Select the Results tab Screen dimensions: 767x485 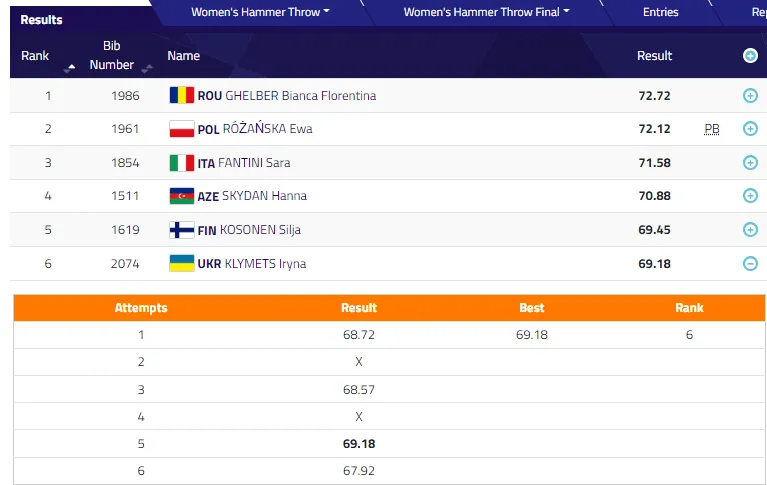click(41, 19)
